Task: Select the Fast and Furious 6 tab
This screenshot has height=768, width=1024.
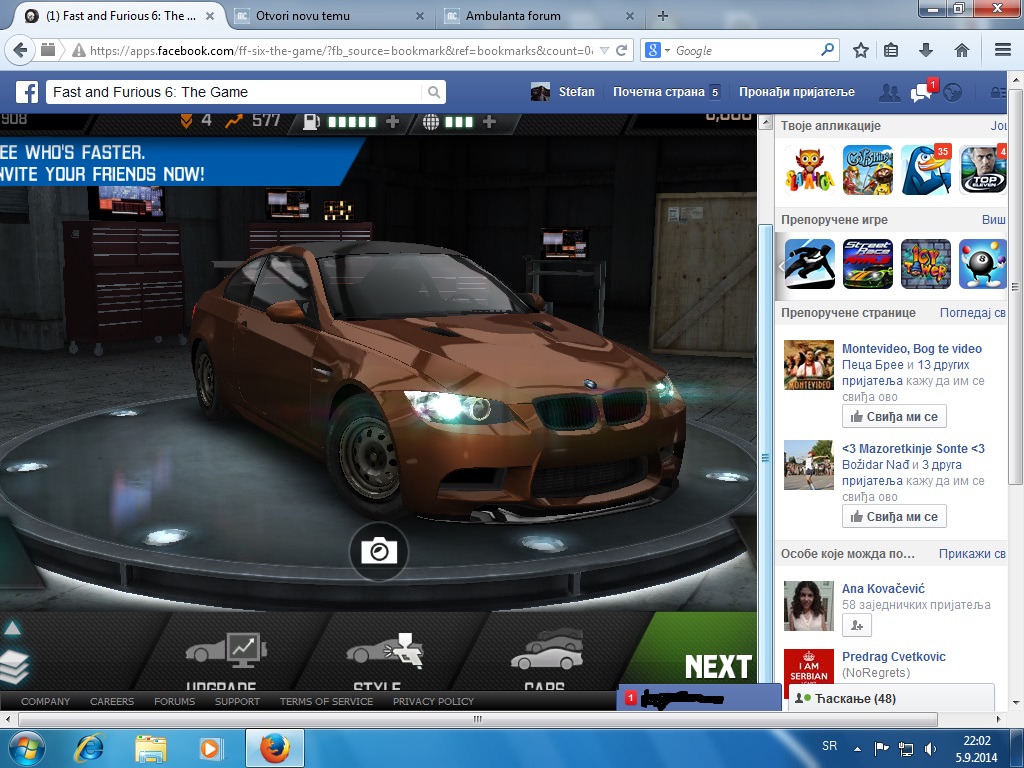Action: (118, 16)
